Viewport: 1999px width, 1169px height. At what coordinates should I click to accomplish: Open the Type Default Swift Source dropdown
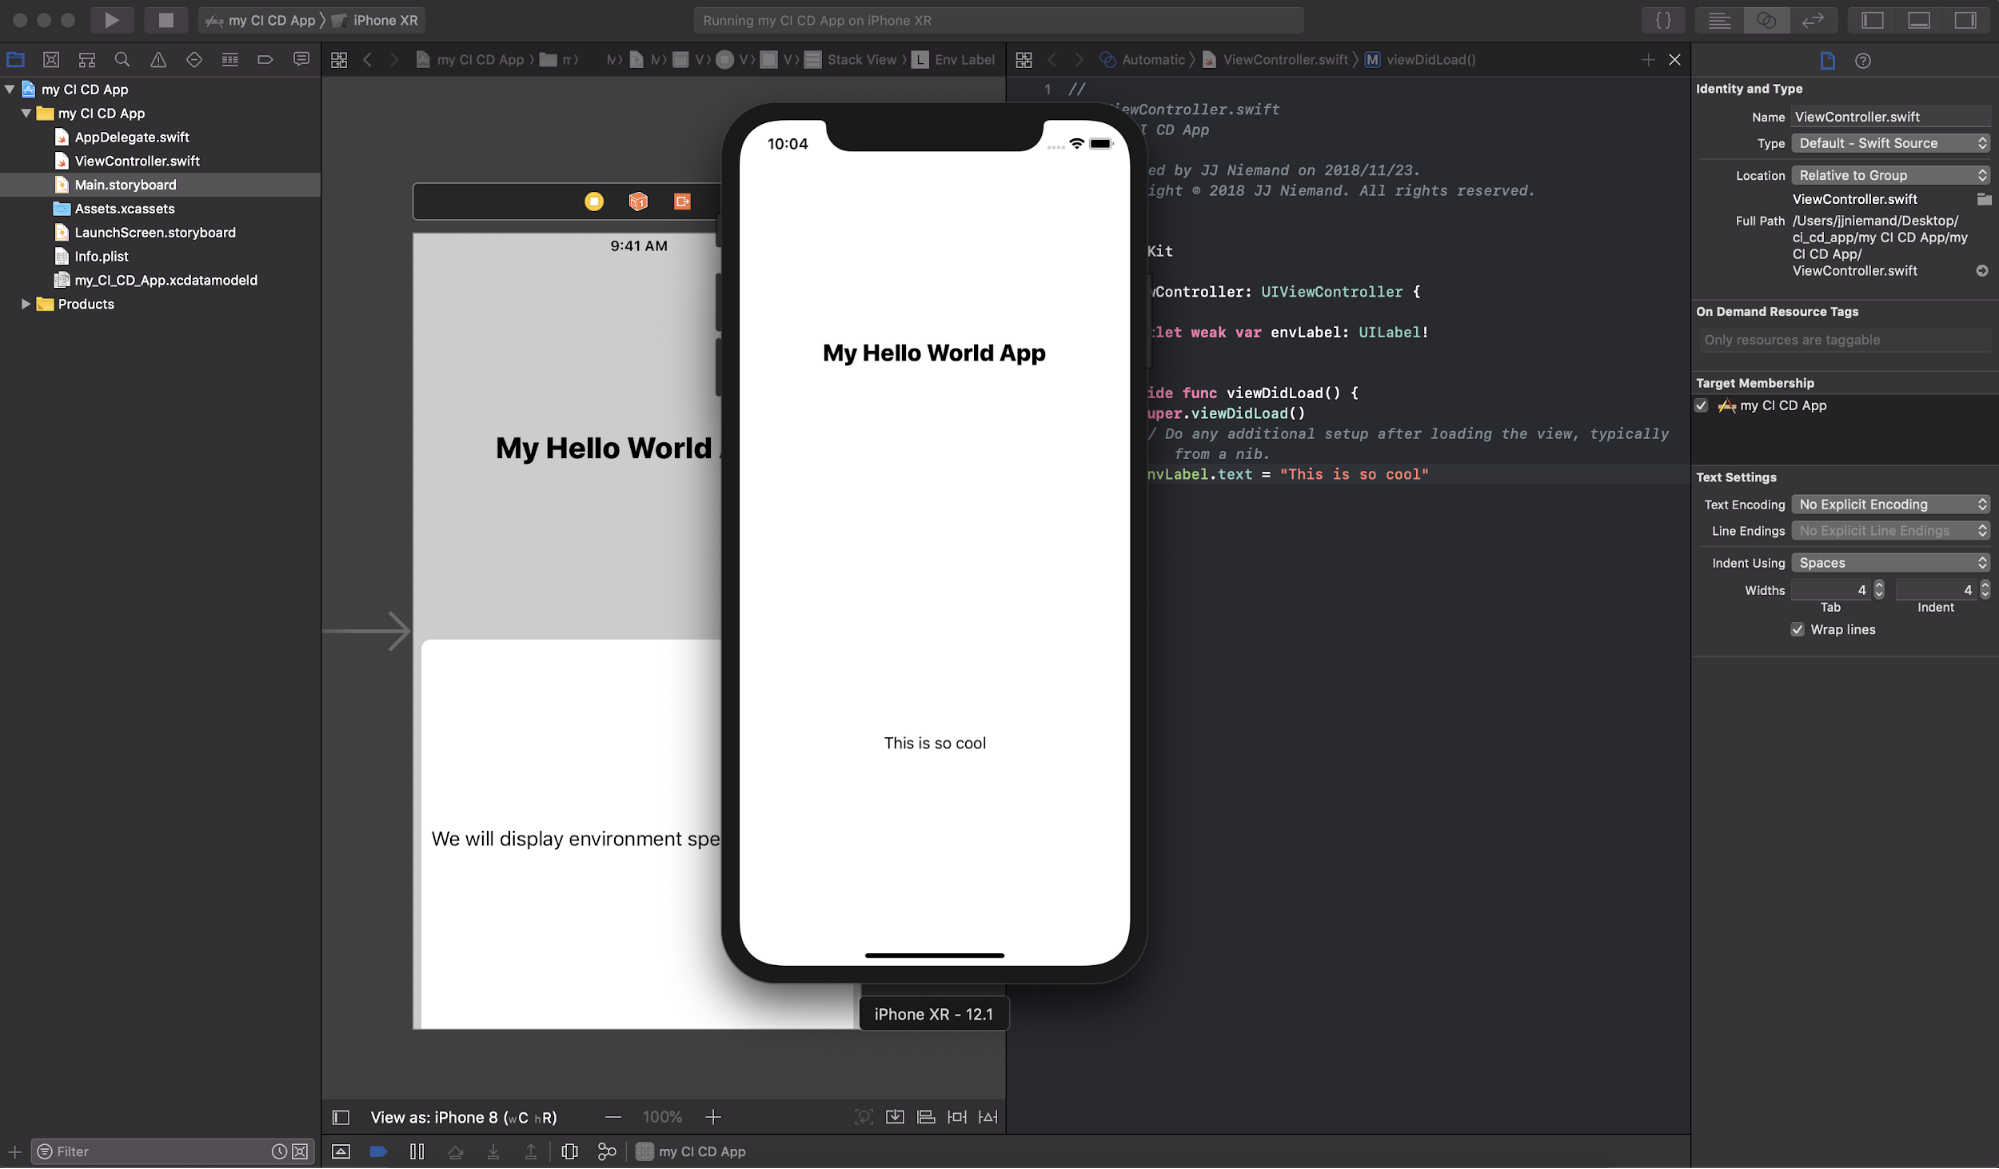[x=1890, y=144]
